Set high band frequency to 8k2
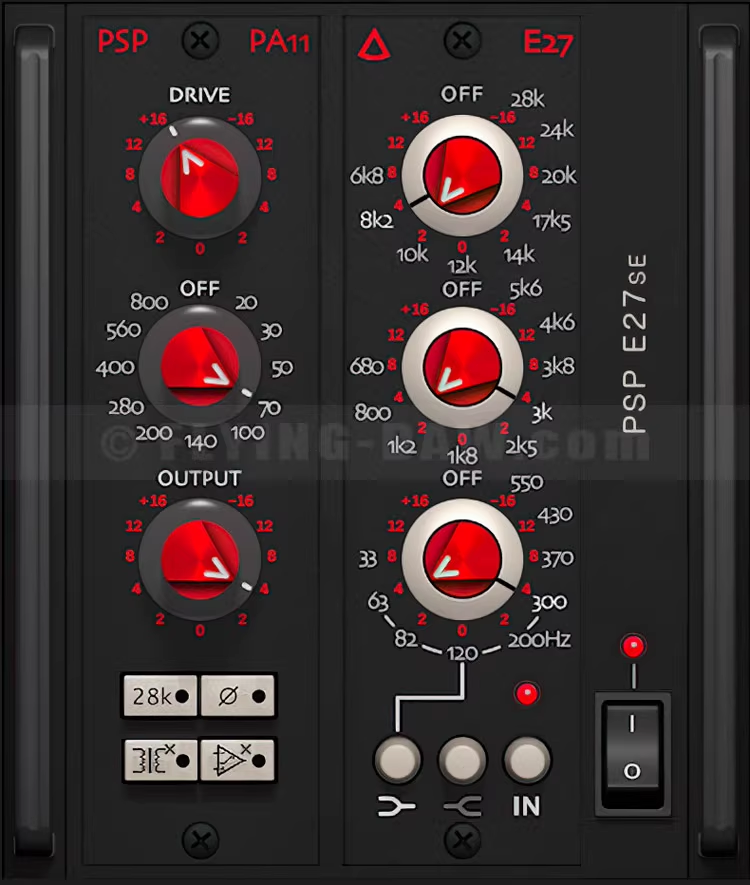750x885 pixels. pyautogui.click(x=376, y=220)
